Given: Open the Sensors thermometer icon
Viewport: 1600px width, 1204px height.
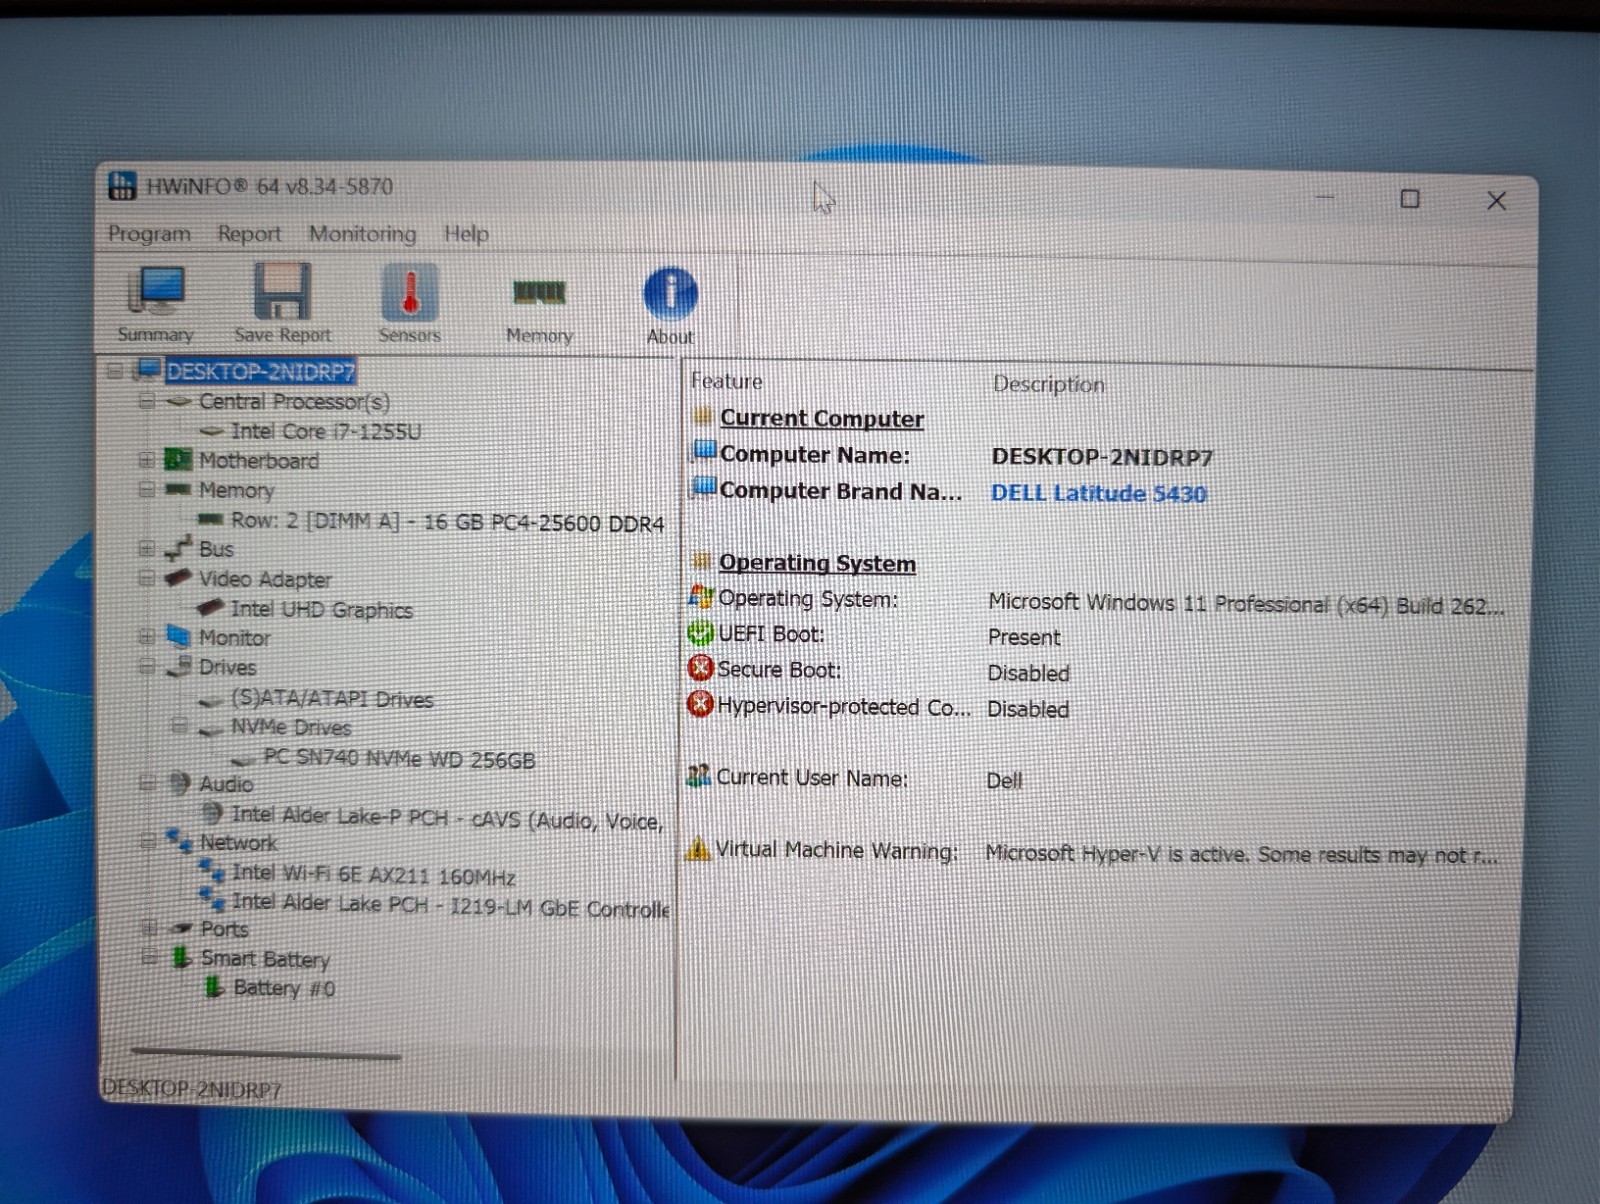Looking at the screenshot, I should 409,293.
